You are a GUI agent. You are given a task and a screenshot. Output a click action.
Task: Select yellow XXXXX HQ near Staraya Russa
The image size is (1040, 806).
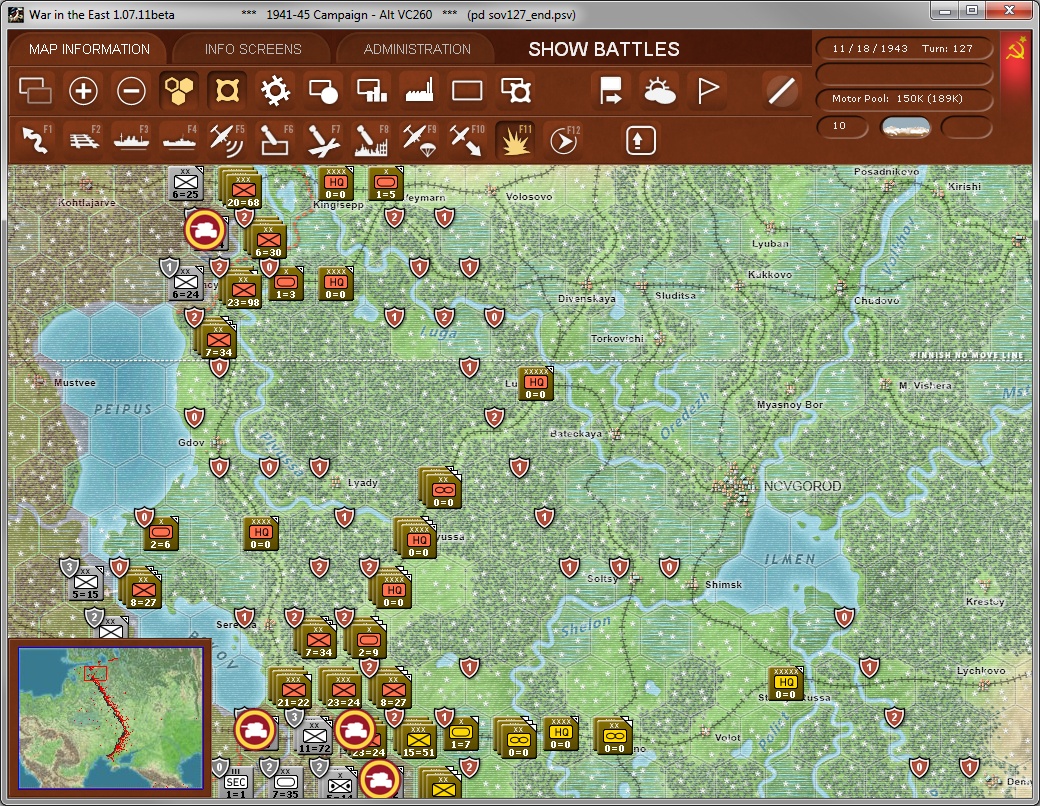(785, 683)
